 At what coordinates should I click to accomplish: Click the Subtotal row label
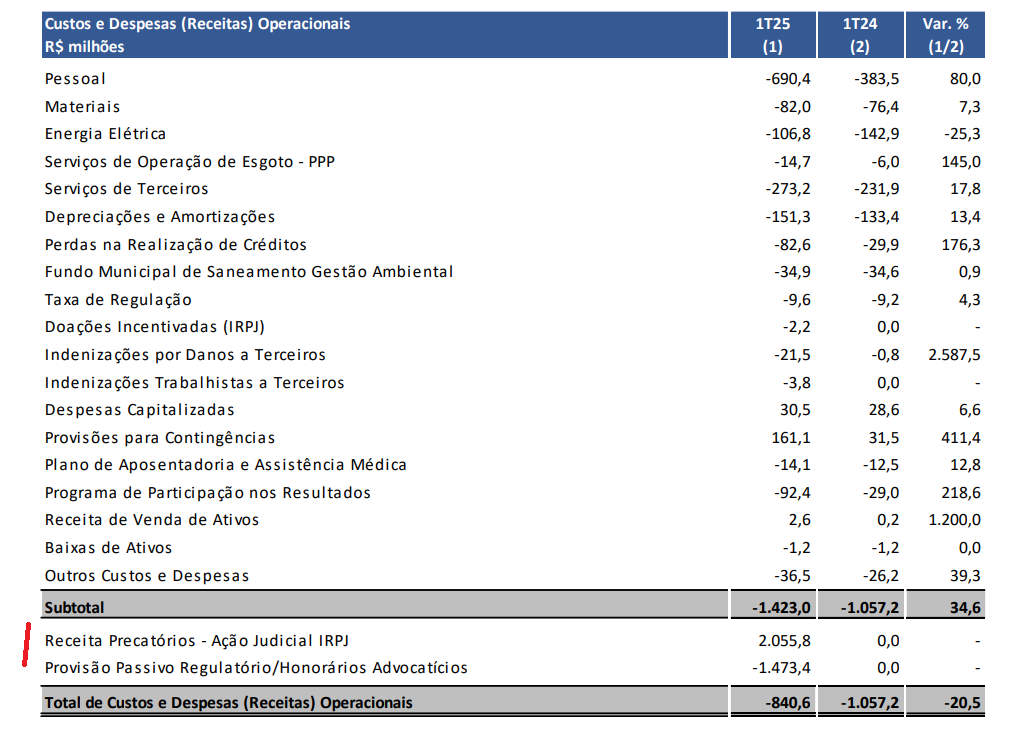coord(74,608)
